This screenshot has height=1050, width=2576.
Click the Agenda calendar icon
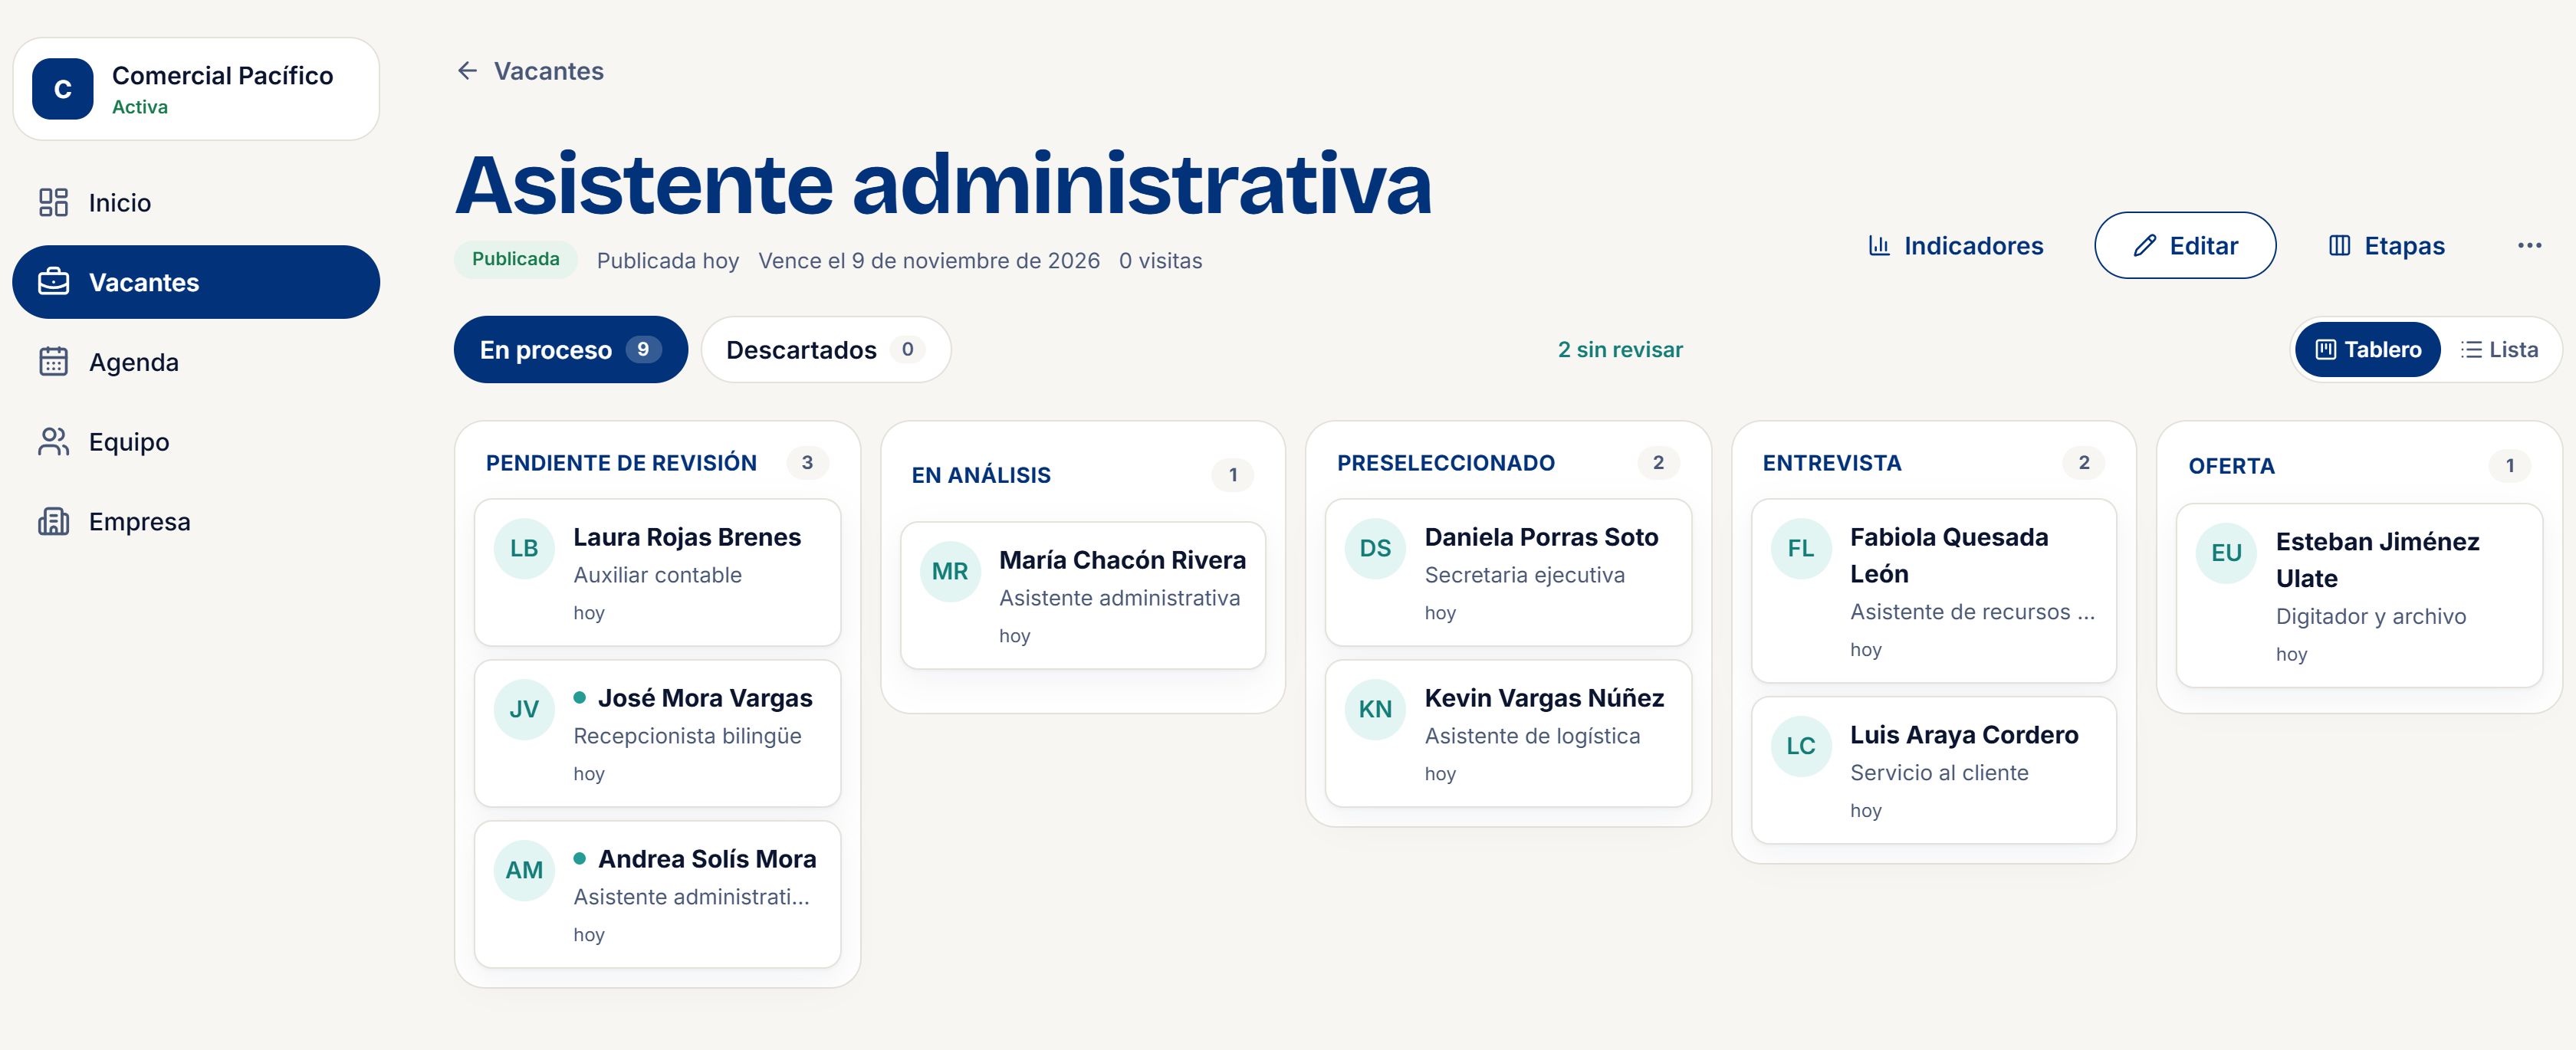pos(53,362)
